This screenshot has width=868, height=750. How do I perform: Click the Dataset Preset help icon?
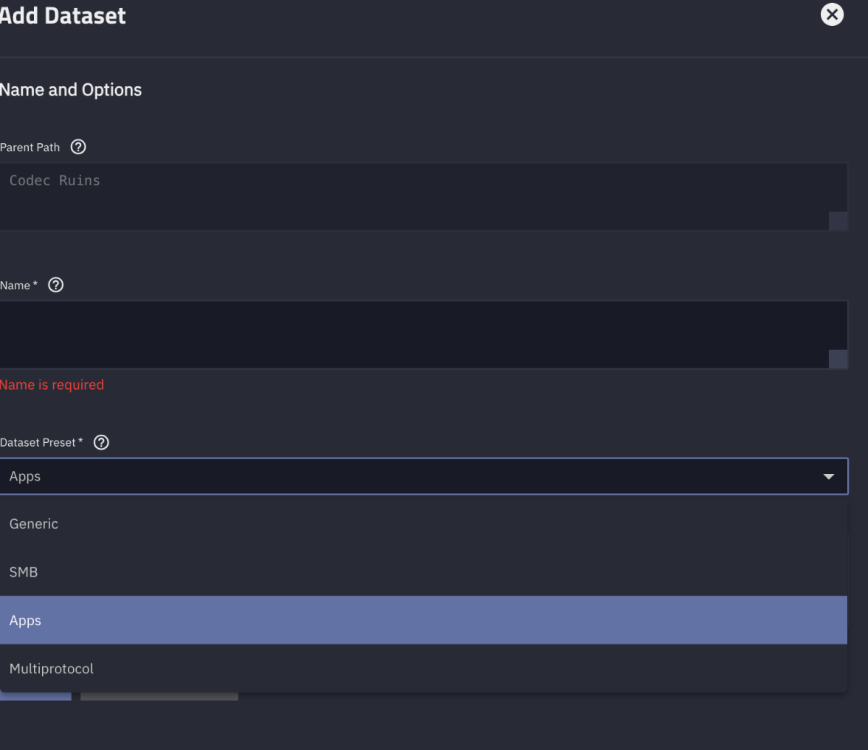[101, 442]
